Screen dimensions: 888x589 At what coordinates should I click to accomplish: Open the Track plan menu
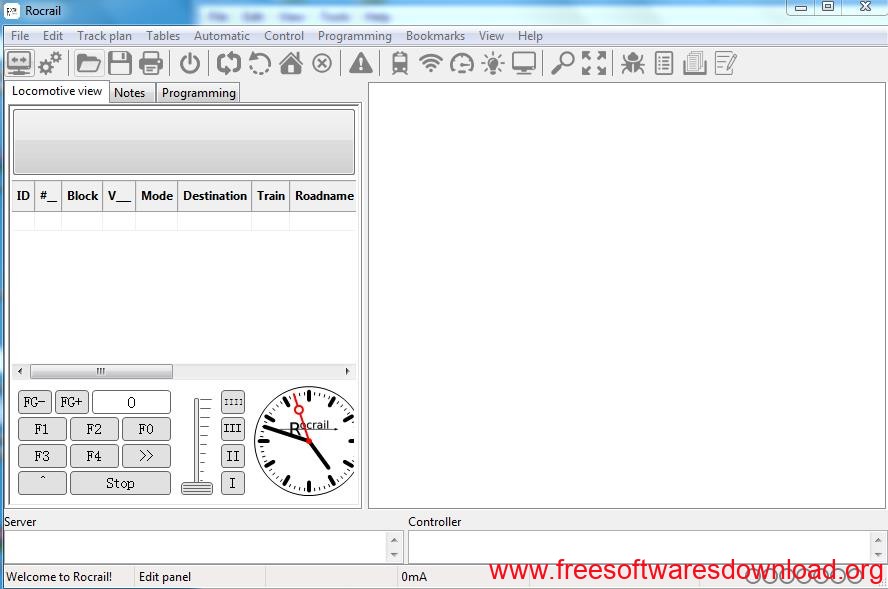(104, 36)
